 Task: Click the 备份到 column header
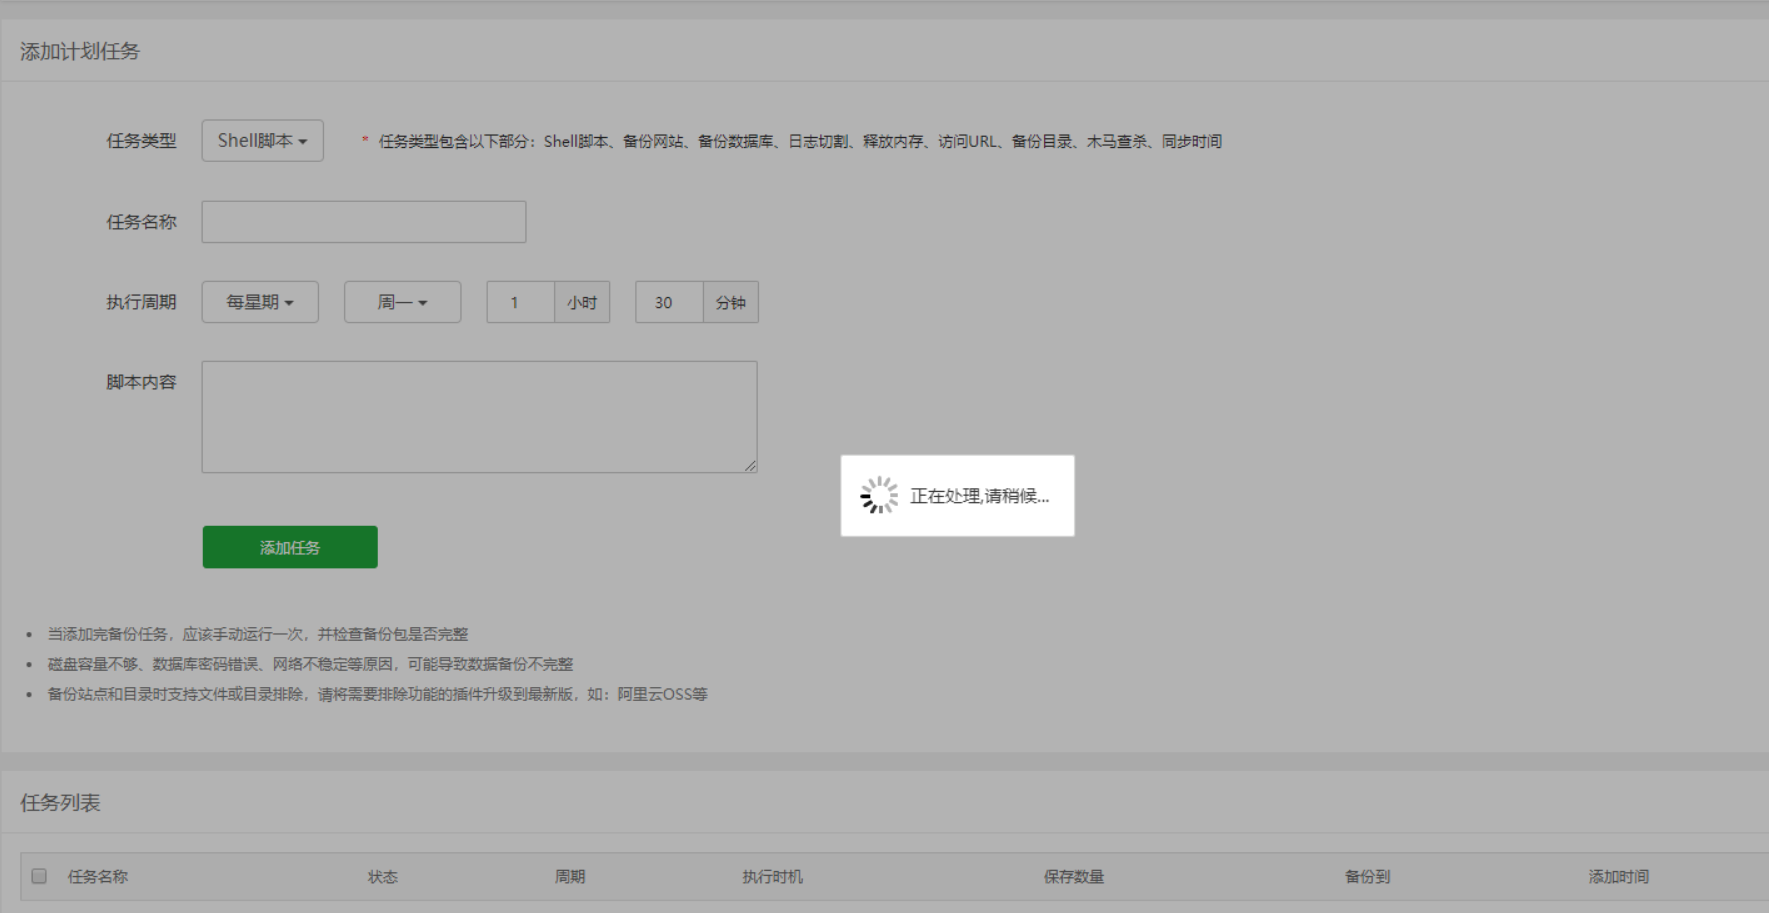[x=1368, y=874]
